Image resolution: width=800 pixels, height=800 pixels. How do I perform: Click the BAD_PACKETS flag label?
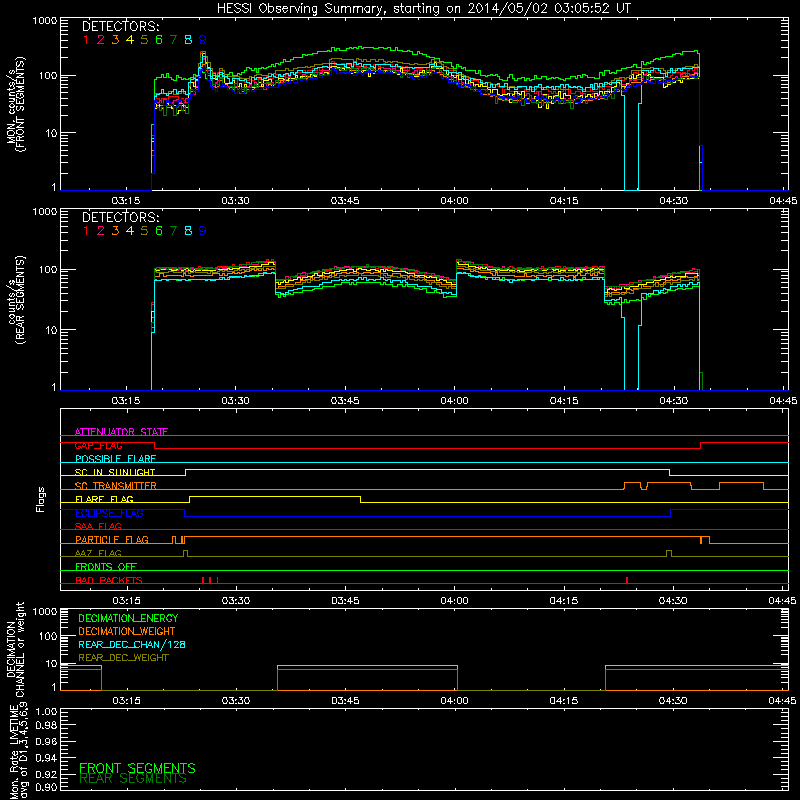[x=109, y=580]
